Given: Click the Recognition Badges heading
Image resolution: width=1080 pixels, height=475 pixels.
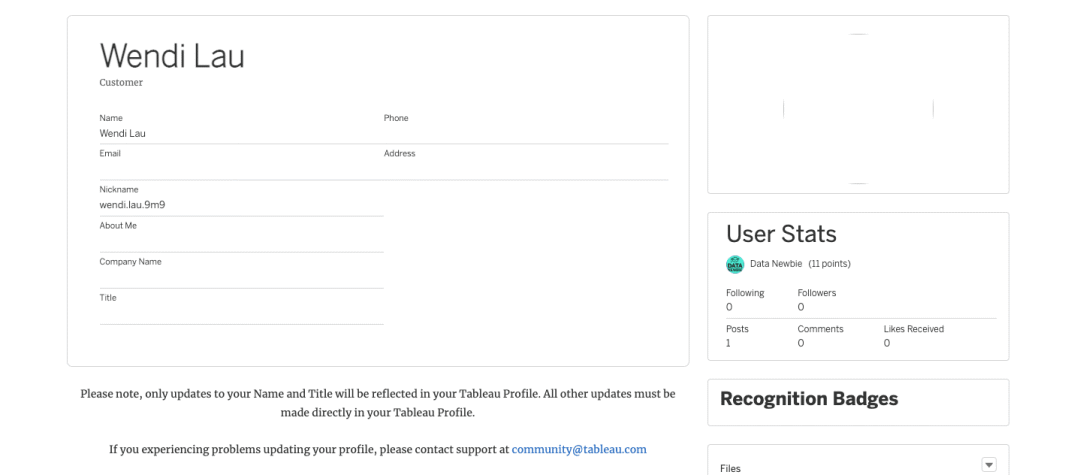Looking at the screenshot, I should pyautogui.click(x=809, y=399).
